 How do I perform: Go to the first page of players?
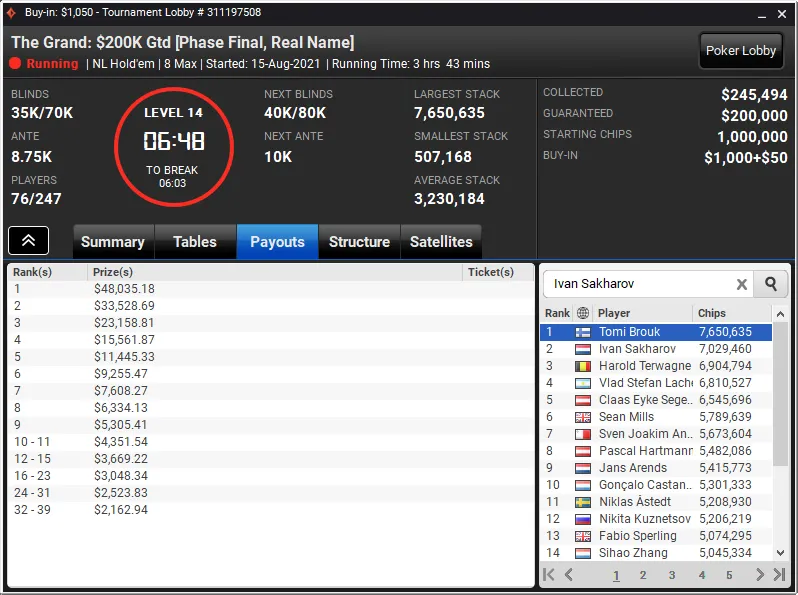coord(549,575)
